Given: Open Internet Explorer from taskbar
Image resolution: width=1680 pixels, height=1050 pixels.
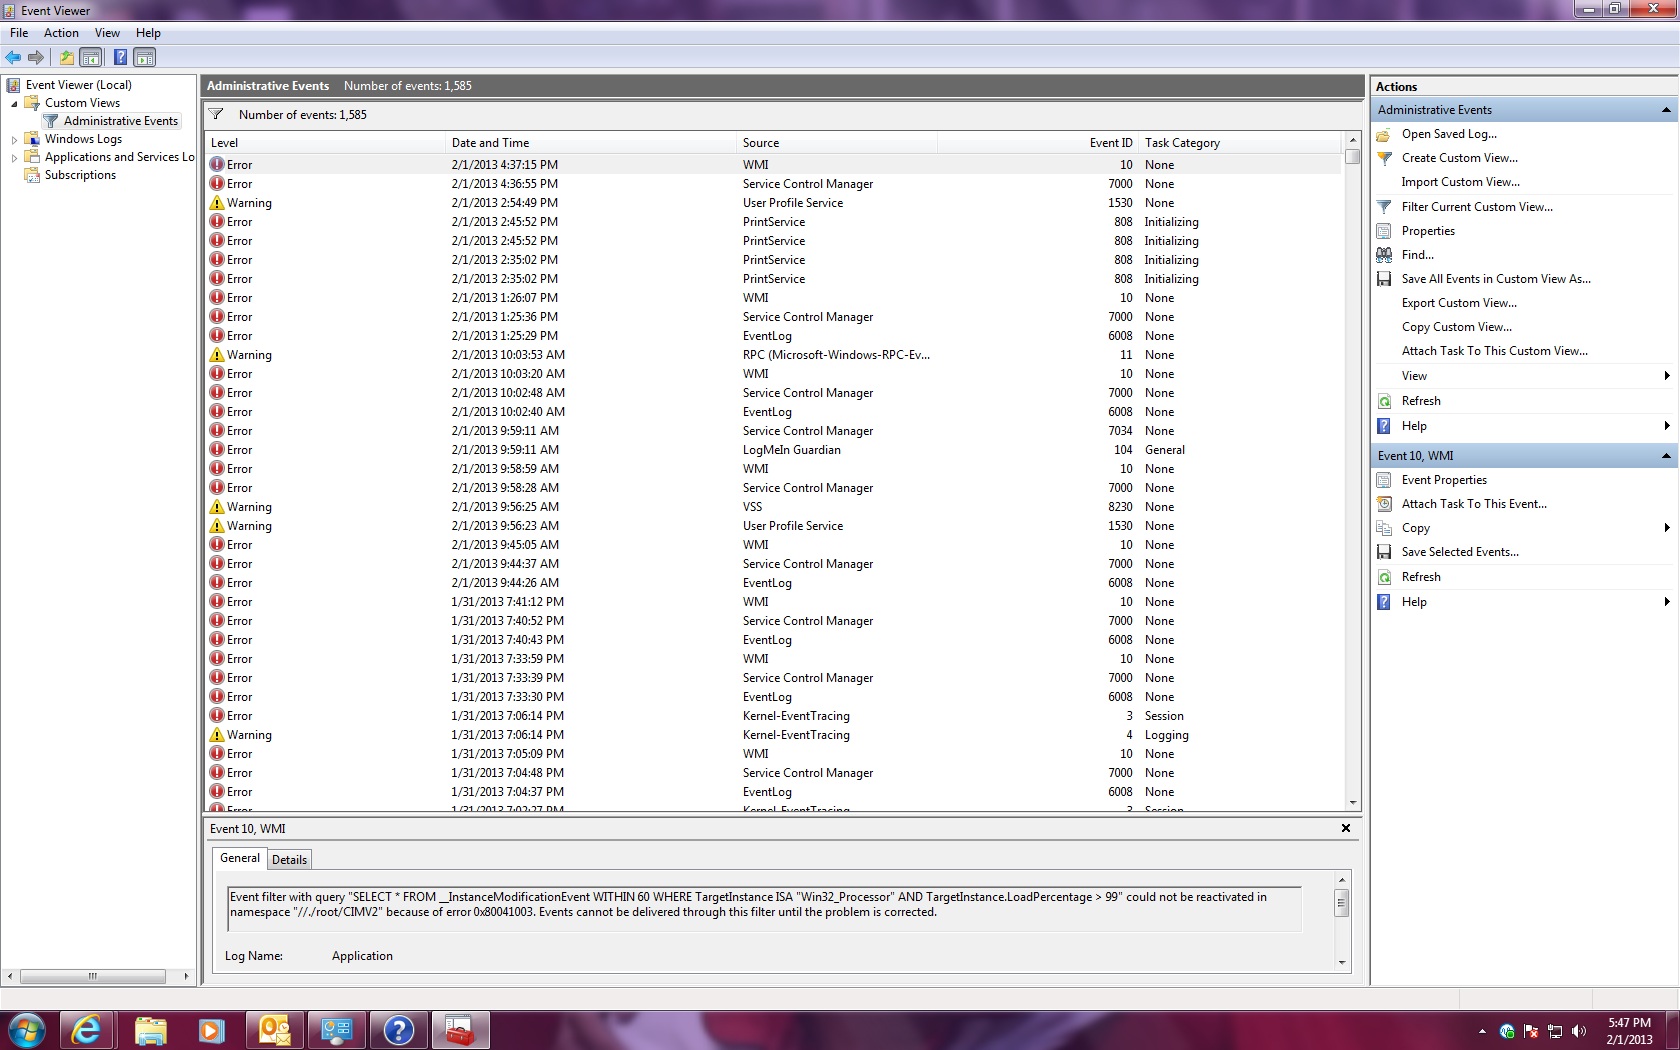Looking at the screenshot, I should (x=87, y=1029).
